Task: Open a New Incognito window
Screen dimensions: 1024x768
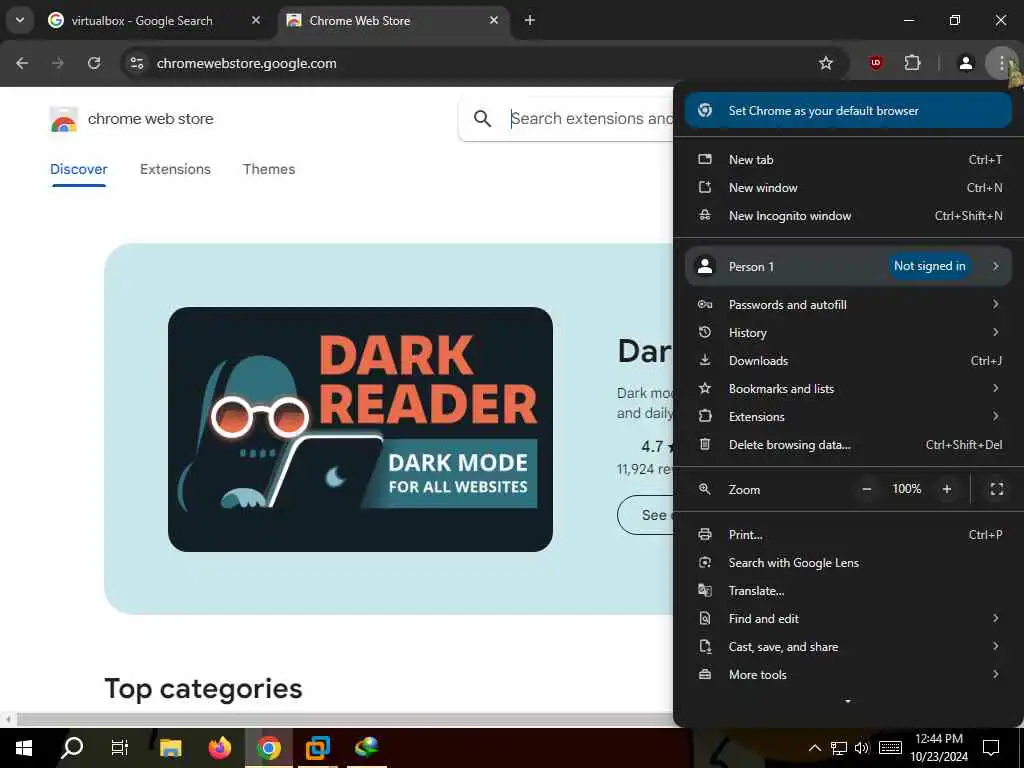Action: (x=848, y=216)
